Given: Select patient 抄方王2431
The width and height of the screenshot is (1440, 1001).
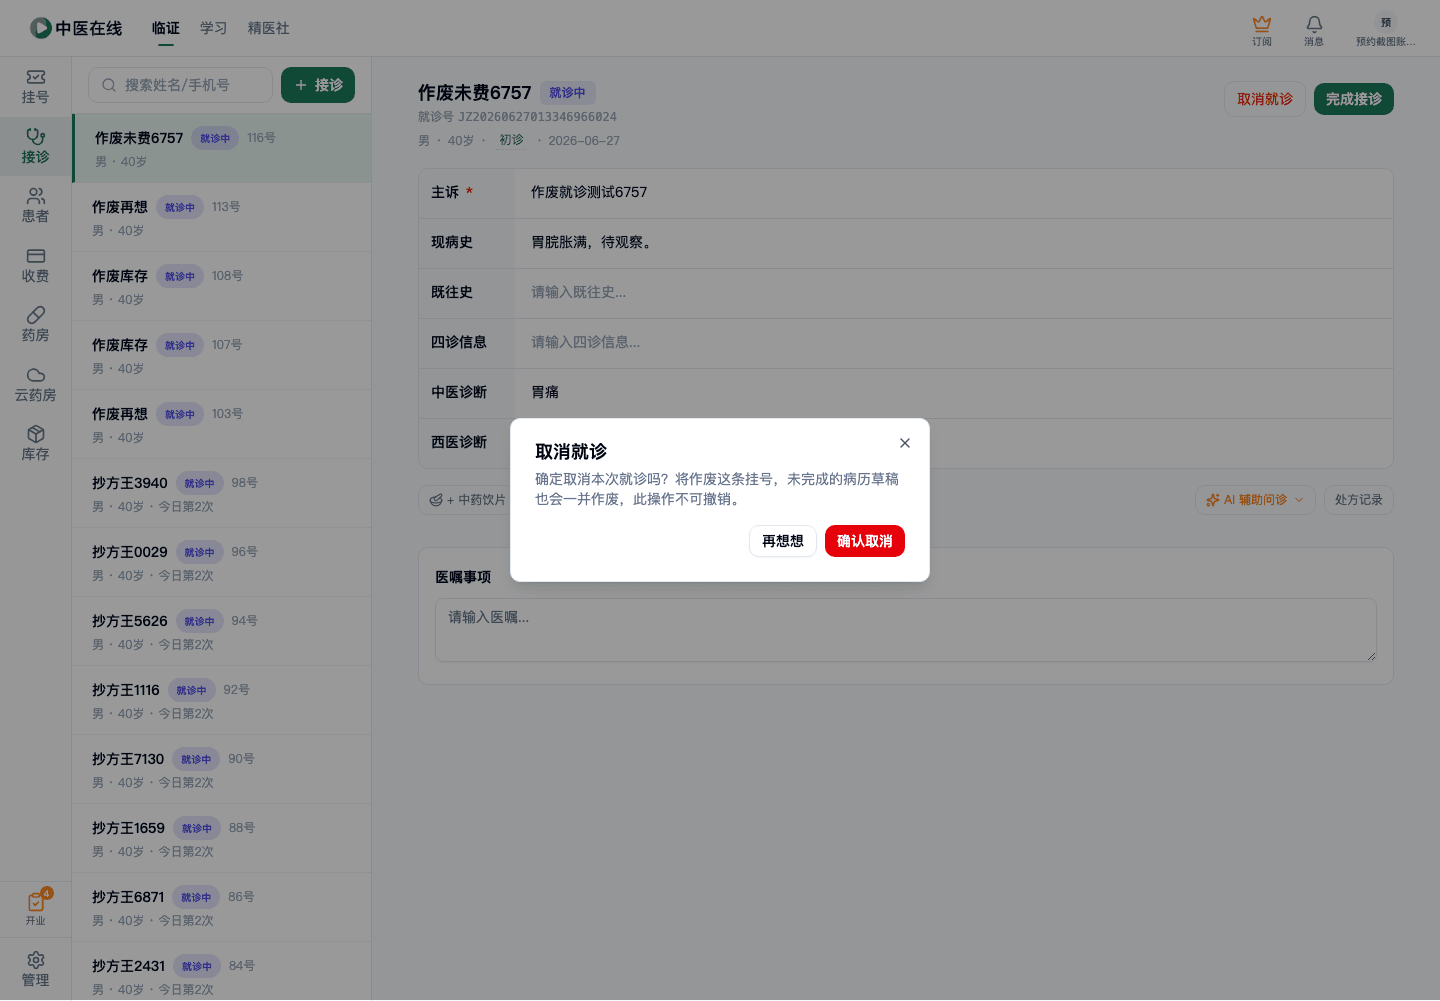Looking at the screenshot, I should (x=222, y=971).
